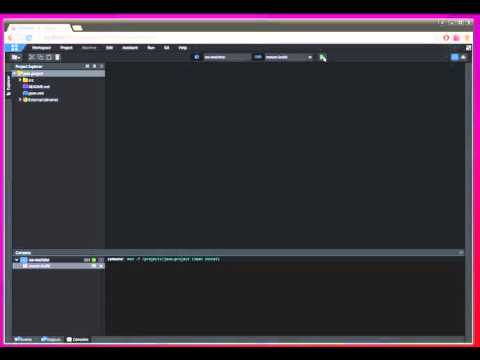Collapse the dev-machine node in Consoles

(x=16, y=260)
